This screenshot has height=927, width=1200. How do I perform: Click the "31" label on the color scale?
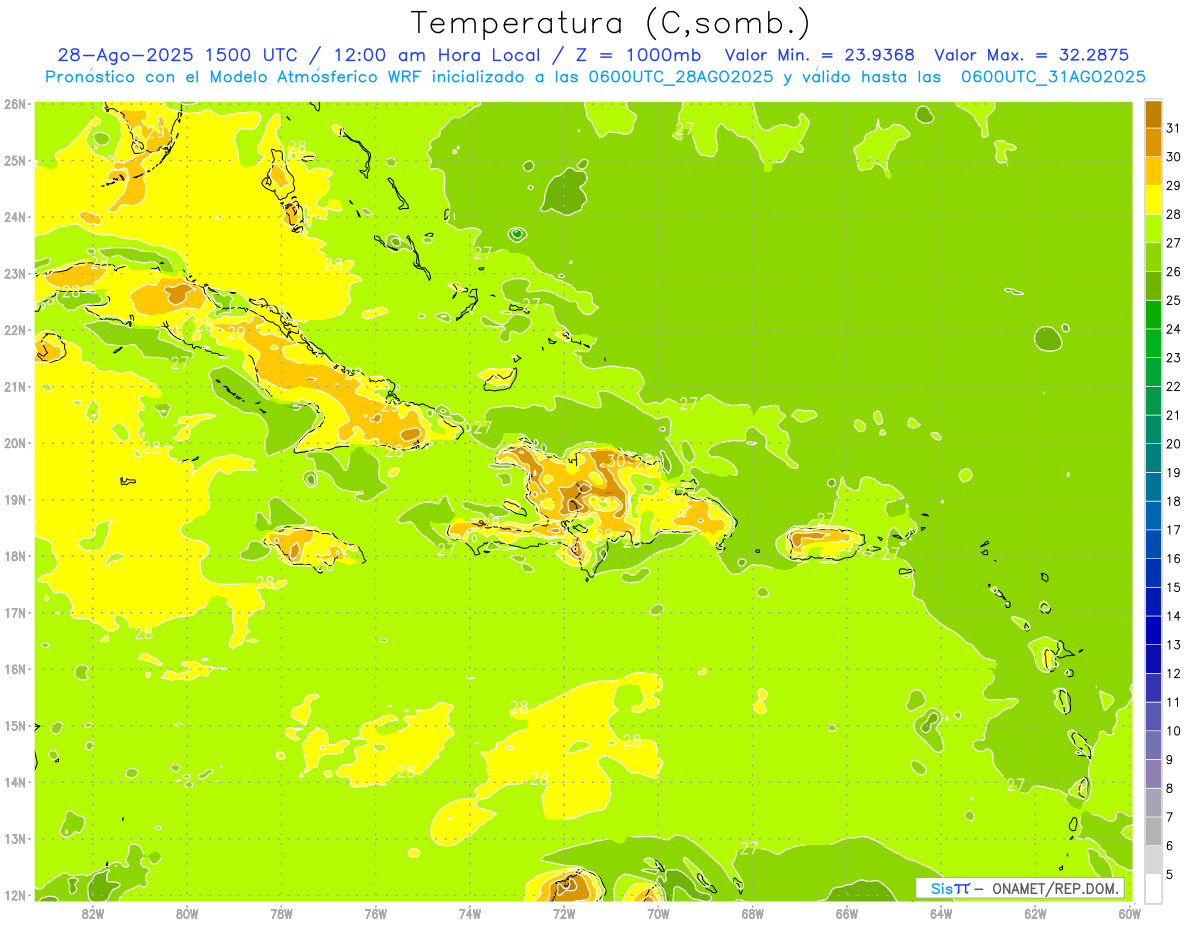point(1173,128)
